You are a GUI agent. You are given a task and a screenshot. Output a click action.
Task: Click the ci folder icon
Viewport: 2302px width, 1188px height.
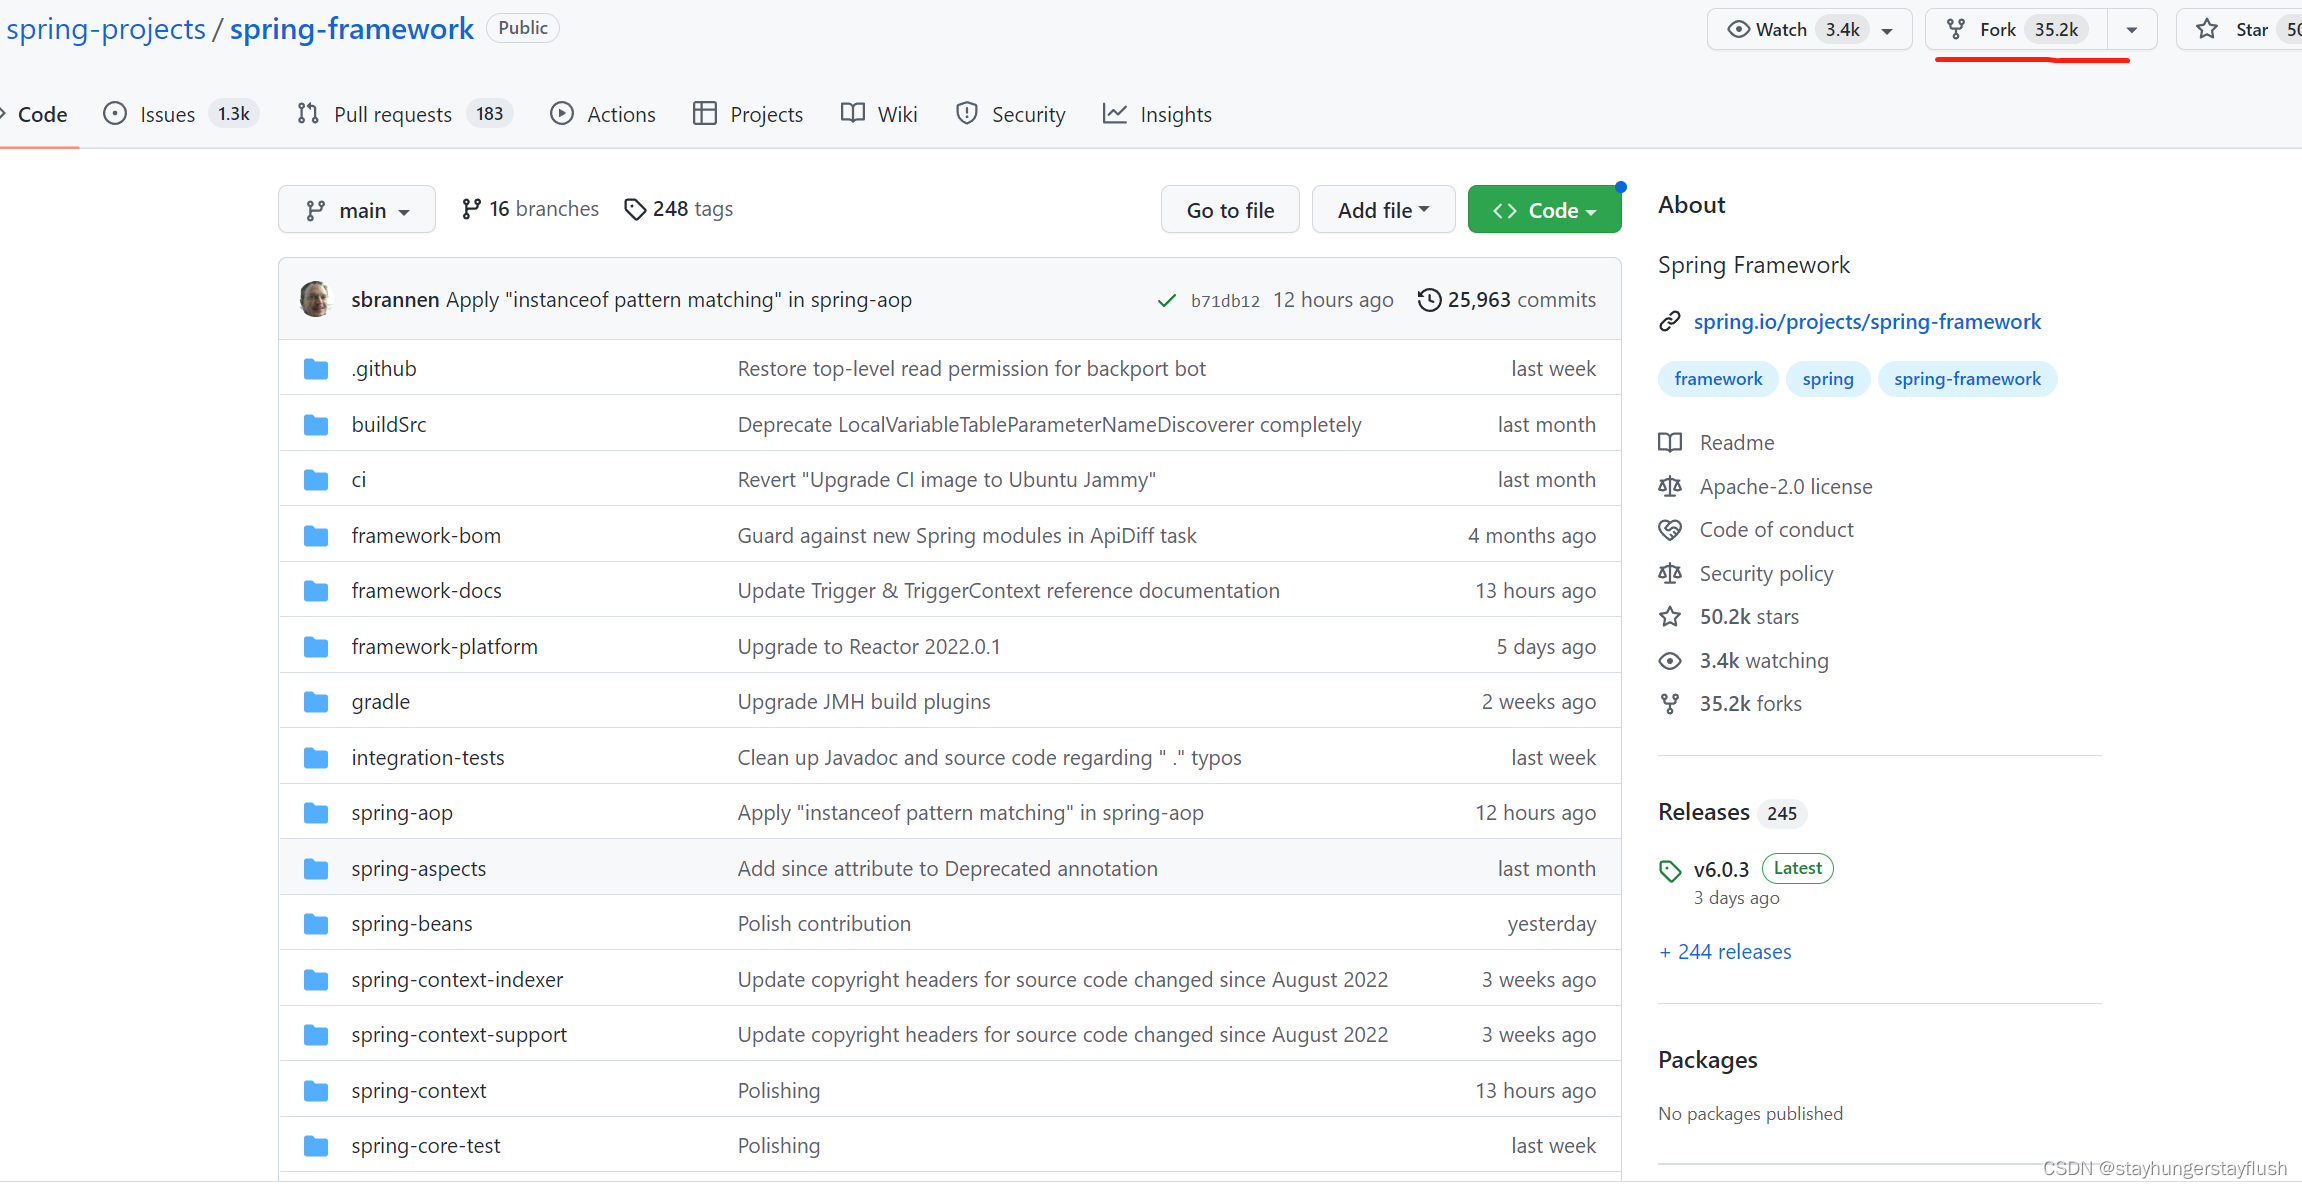(316, 480)
